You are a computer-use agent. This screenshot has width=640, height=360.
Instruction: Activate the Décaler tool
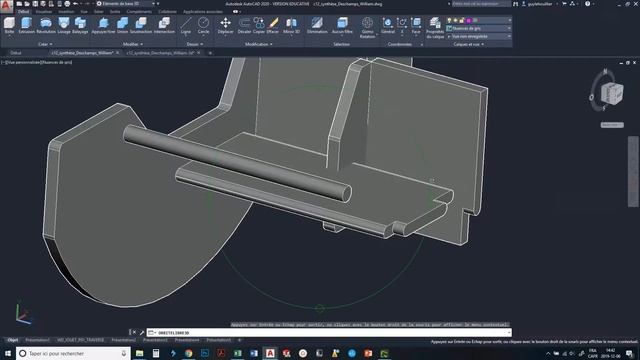[244, 26]
